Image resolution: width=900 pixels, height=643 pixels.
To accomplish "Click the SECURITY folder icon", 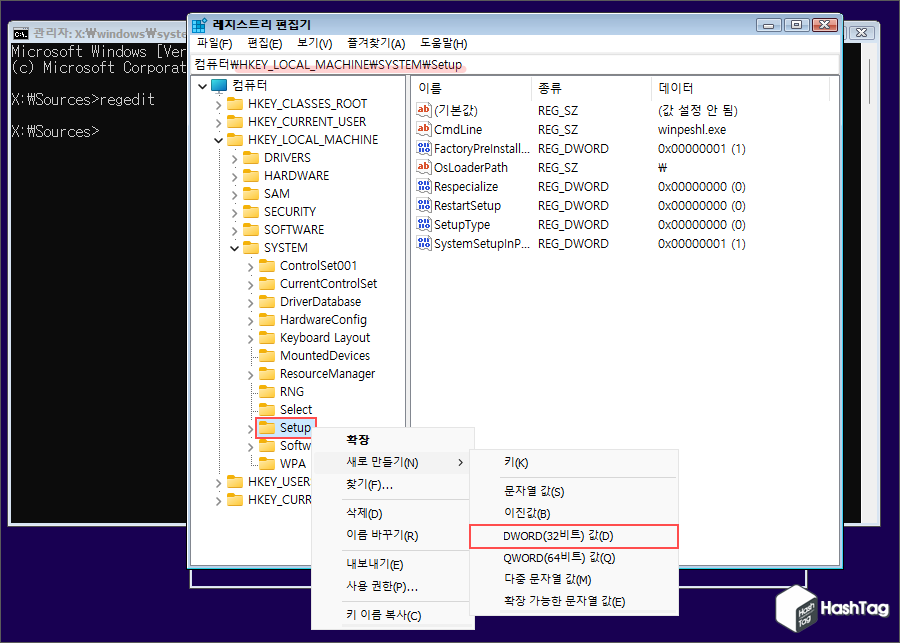I will pos(251,212).
